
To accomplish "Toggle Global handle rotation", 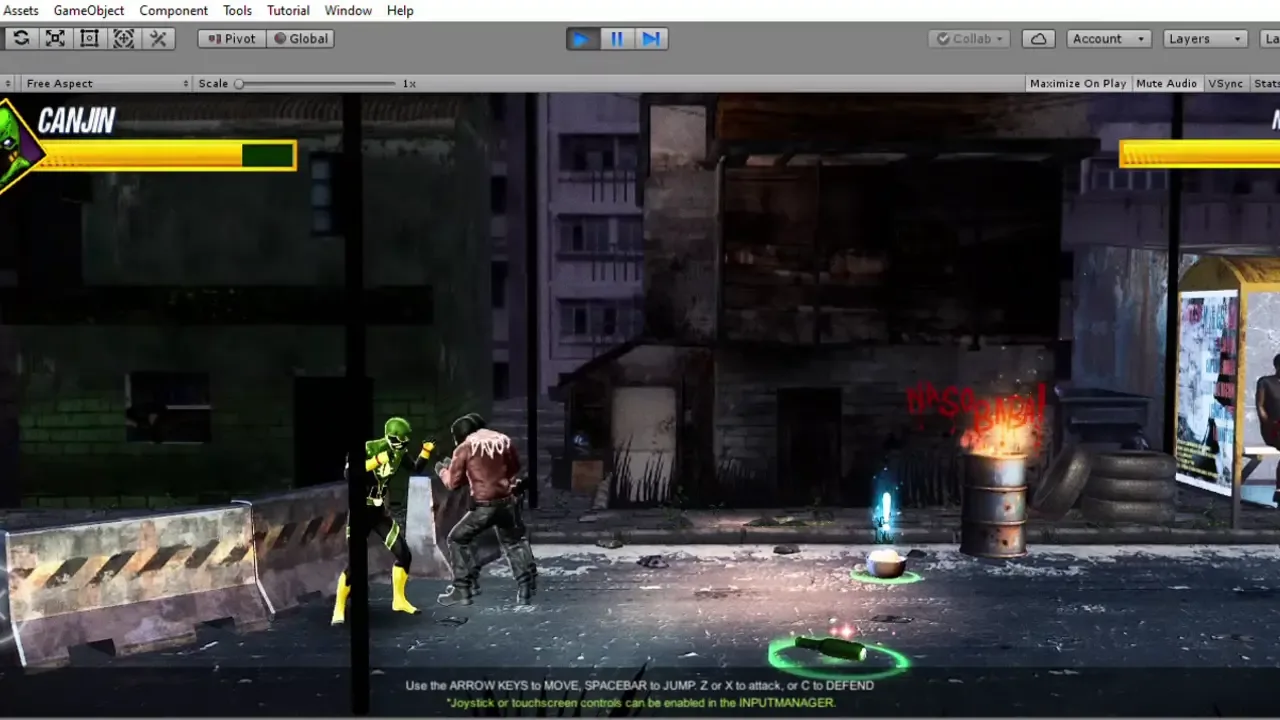I will pos(300,39).
